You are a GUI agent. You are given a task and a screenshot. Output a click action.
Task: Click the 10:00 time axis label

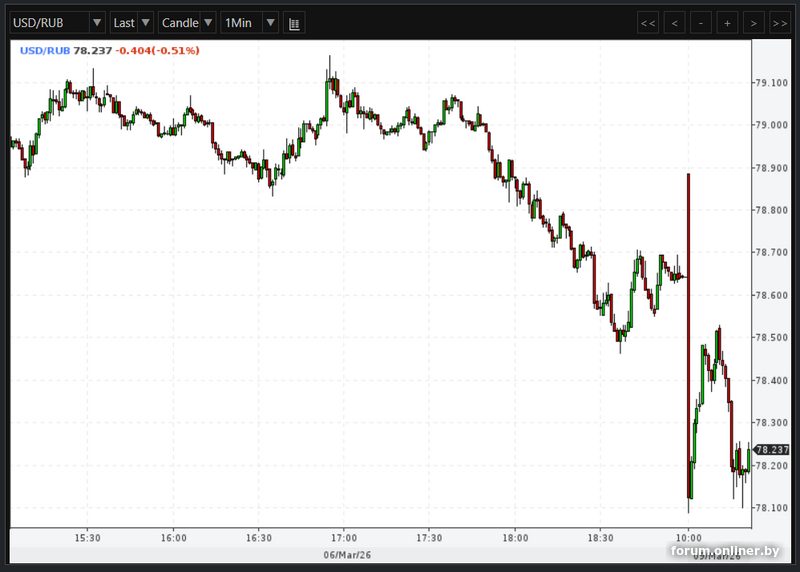tap(689, 538)
